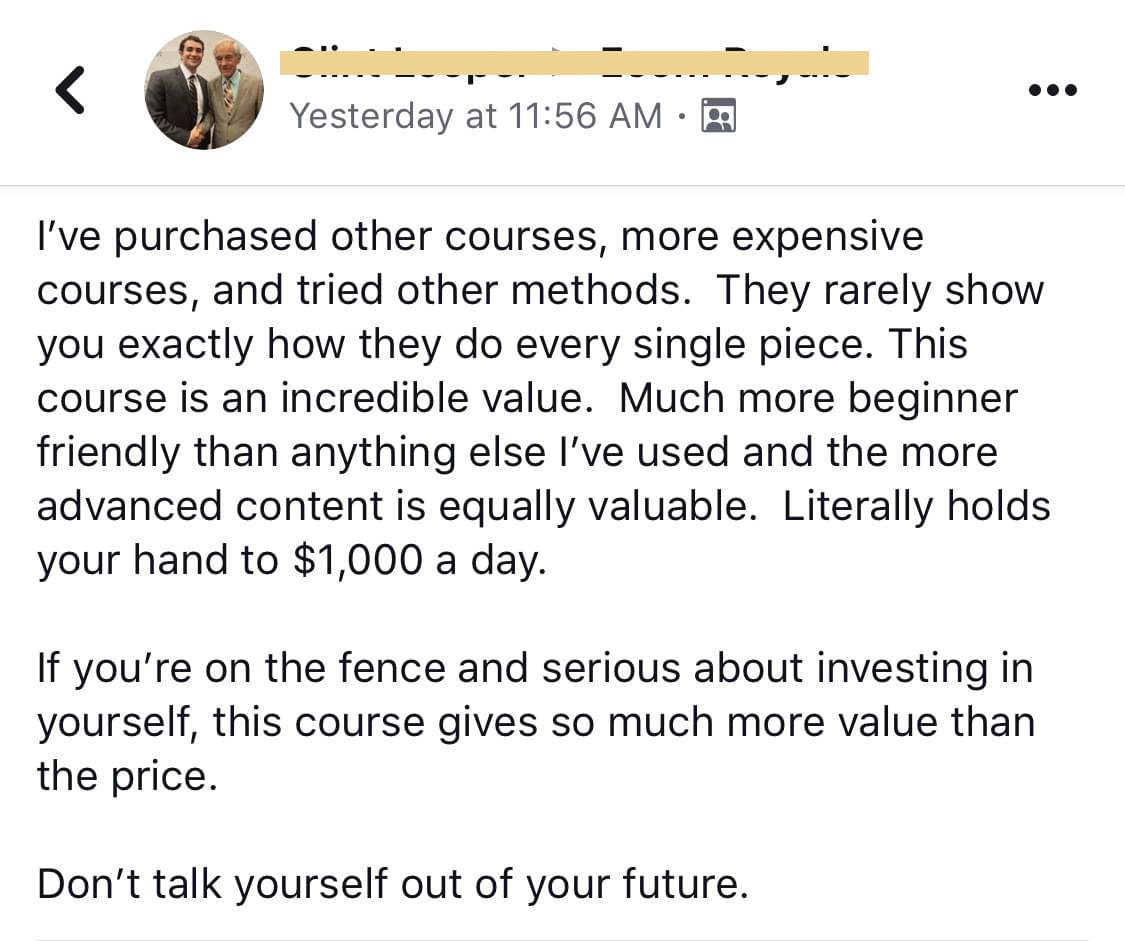Tap the group members audience icon
Screen dimensions: 1125x941
pyautogui.click(x=719, y=115)
